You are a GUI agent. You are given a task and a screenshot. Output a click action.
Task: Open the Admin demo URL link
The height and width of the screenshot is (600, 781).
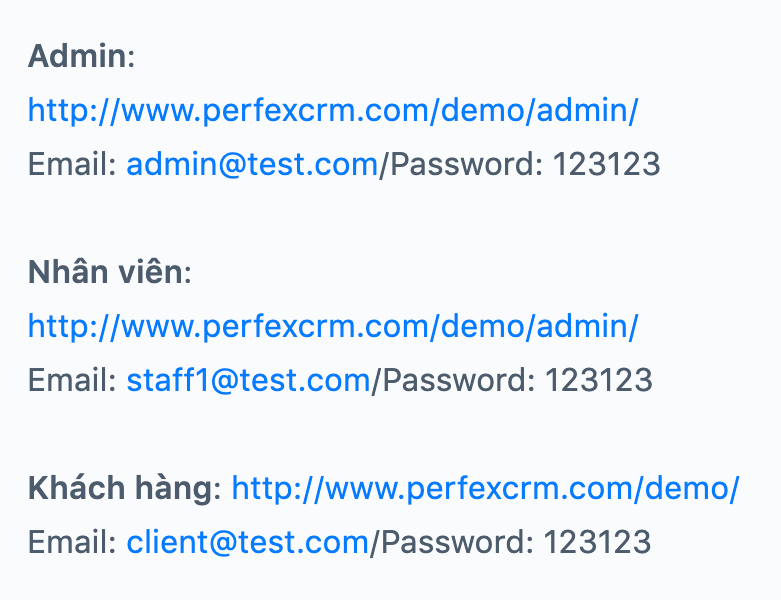pos(333,110)
